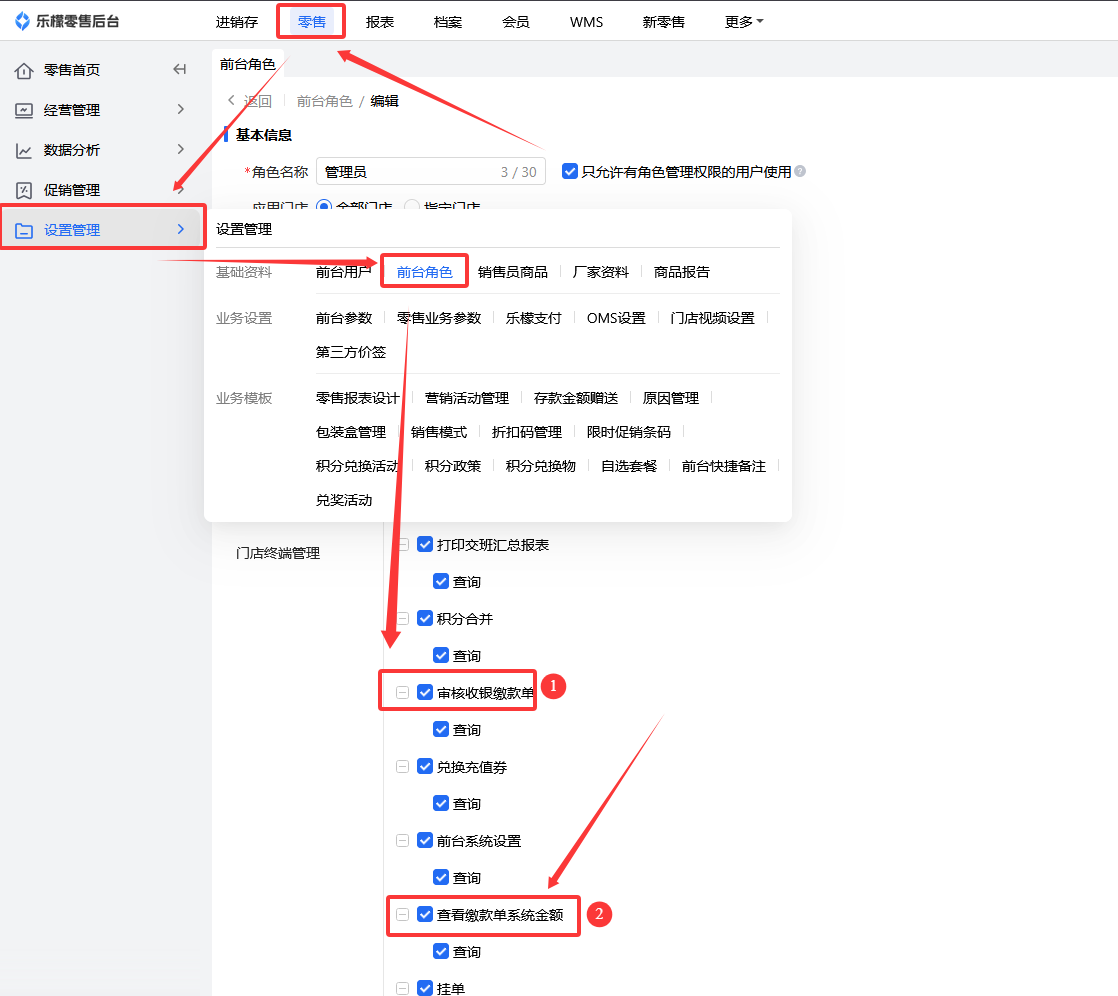This screenshot has height=996, width=1118.
Task: Uncheck 查询 under 打印交班汇总报表
Action: pyautogui.click(x=441, y=581)
